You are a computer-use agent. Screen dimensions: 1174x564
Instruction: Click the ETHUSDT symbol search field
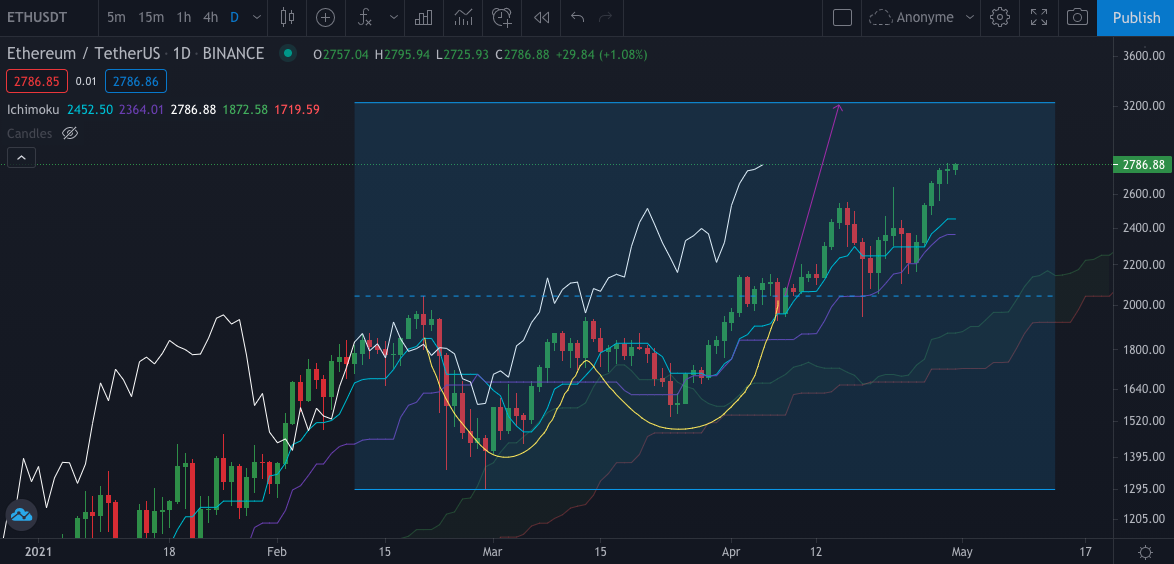pyautogui.click(x=45, y=17)
